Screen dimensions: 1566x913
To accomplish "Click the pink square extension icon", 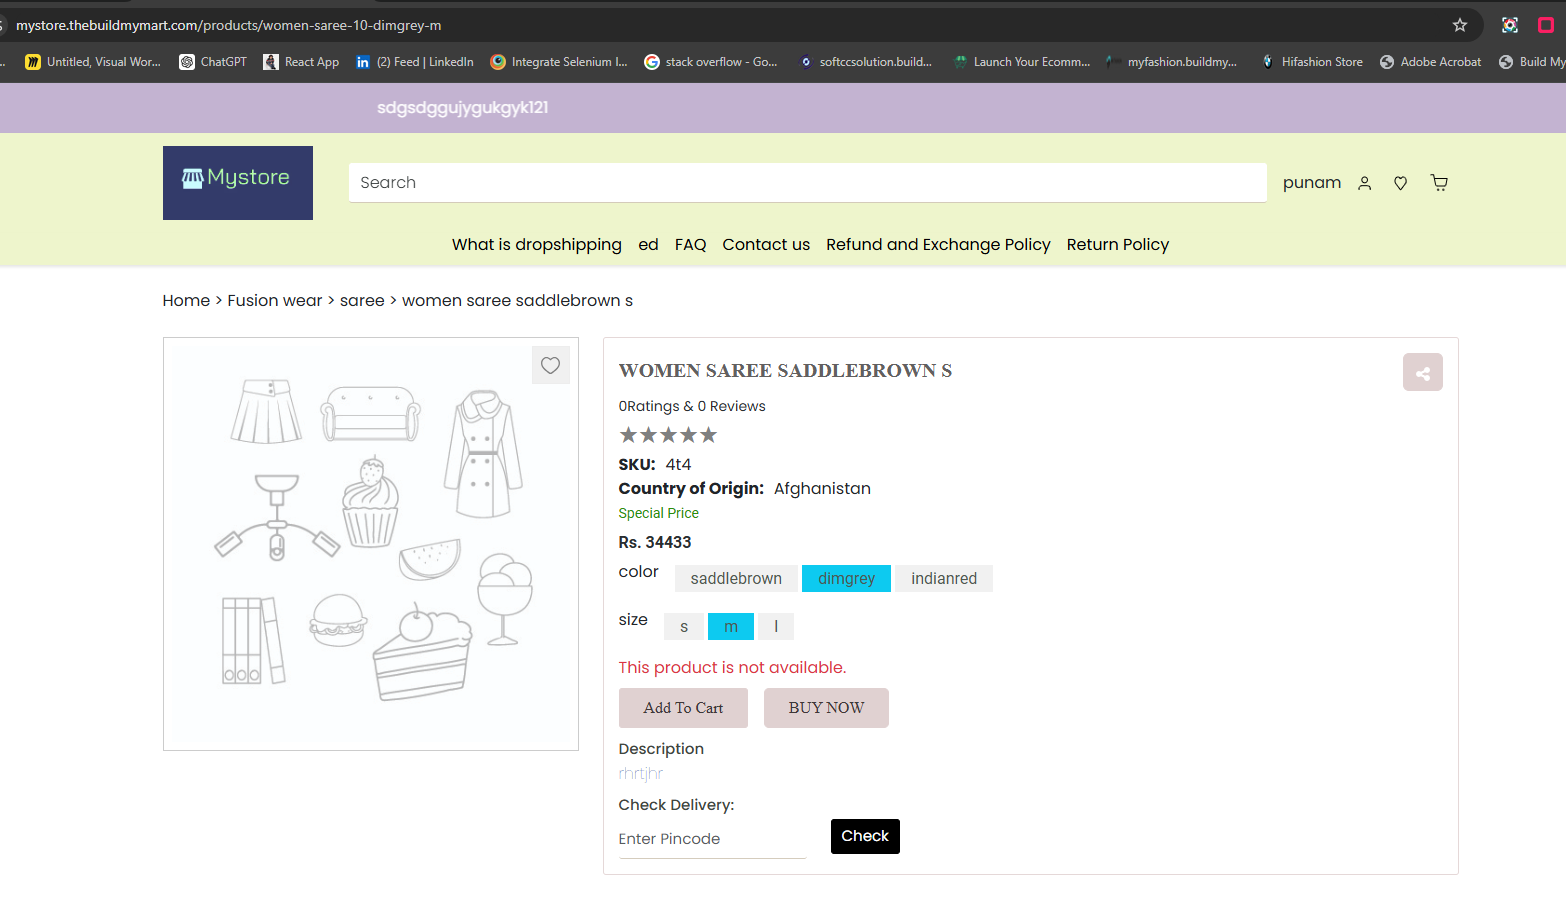I will point(1546,25).
